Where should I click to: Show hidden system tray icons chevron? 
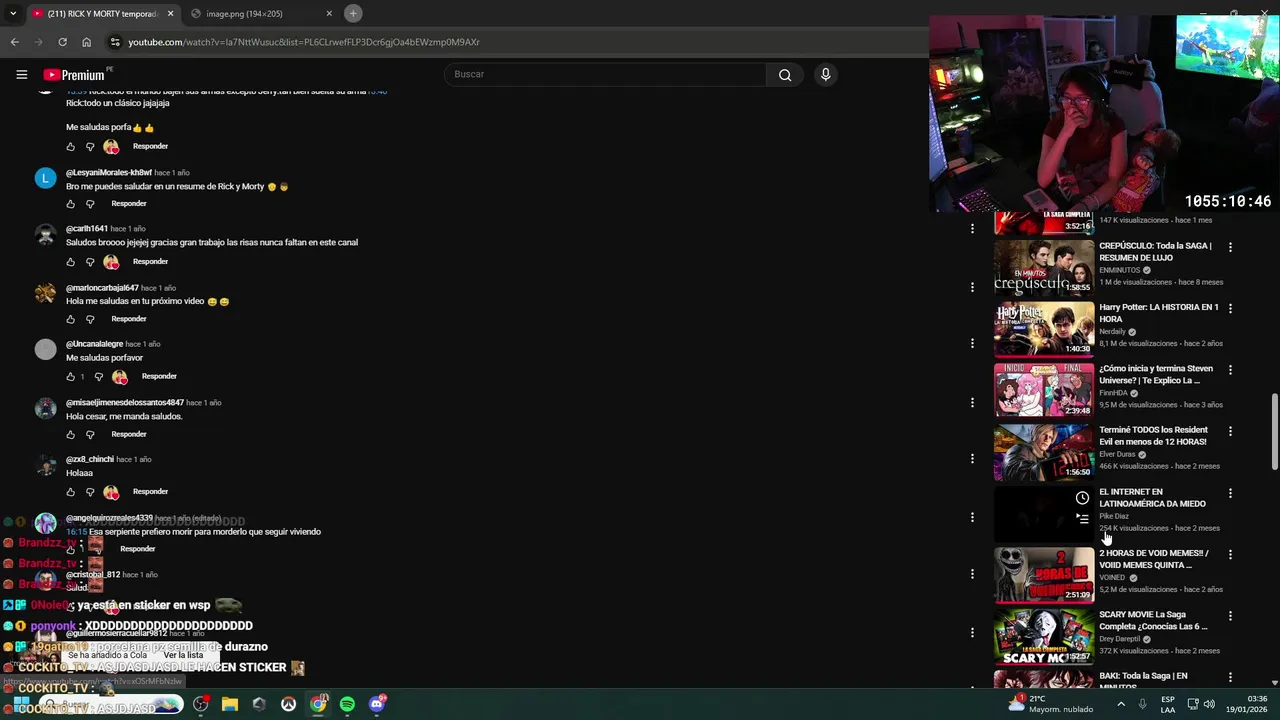[x=1120, y=704]
